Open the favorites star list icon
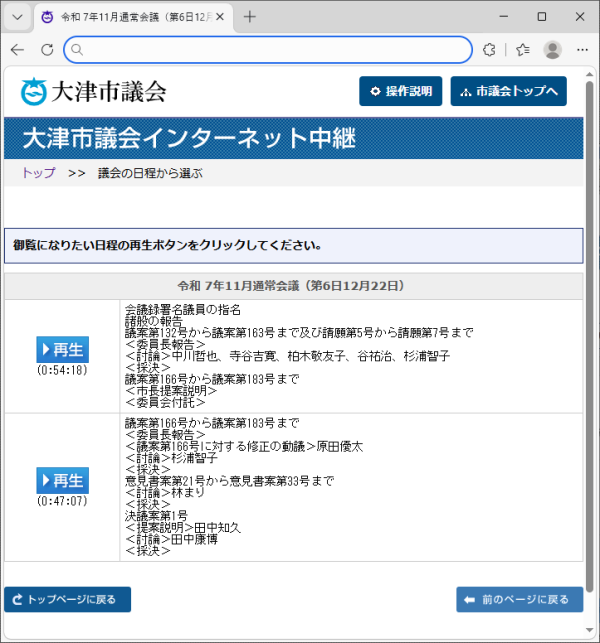The height and width of the screenshot is (643, 600). (x=522, y=49)
